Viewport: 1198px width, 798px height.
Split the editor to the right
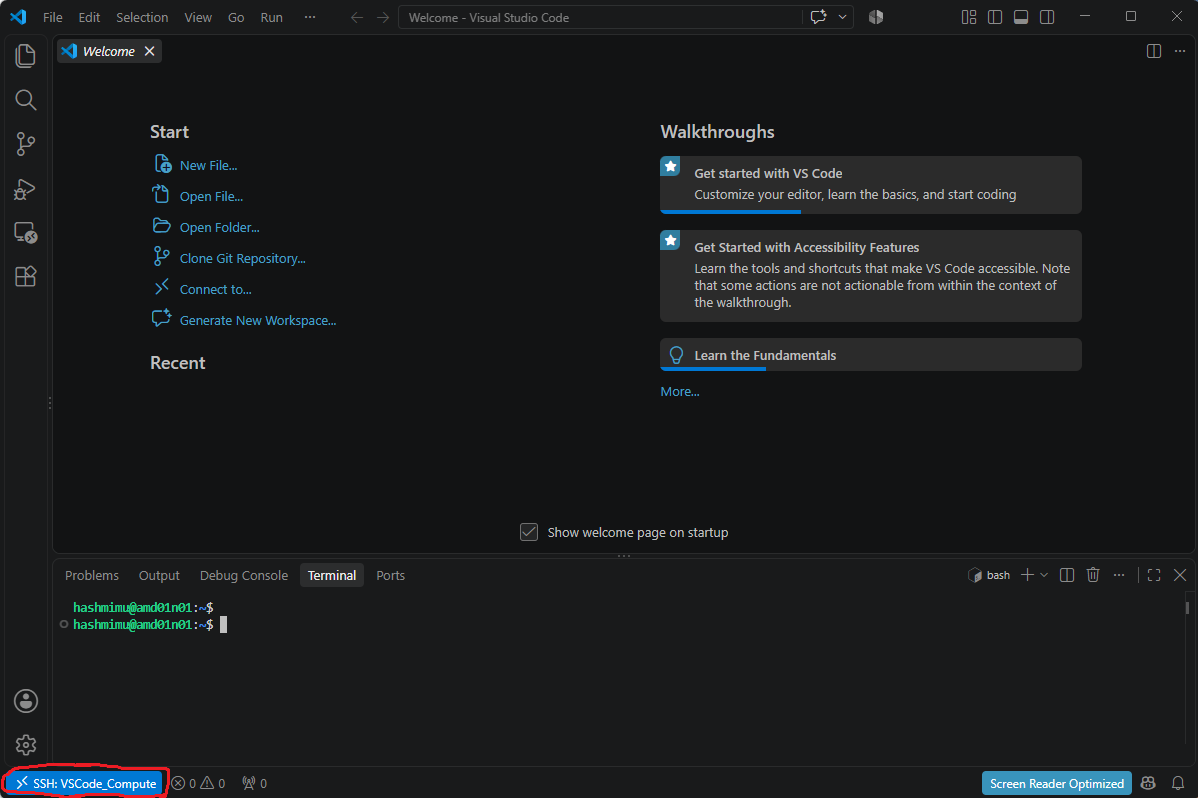pos(1154,51)
